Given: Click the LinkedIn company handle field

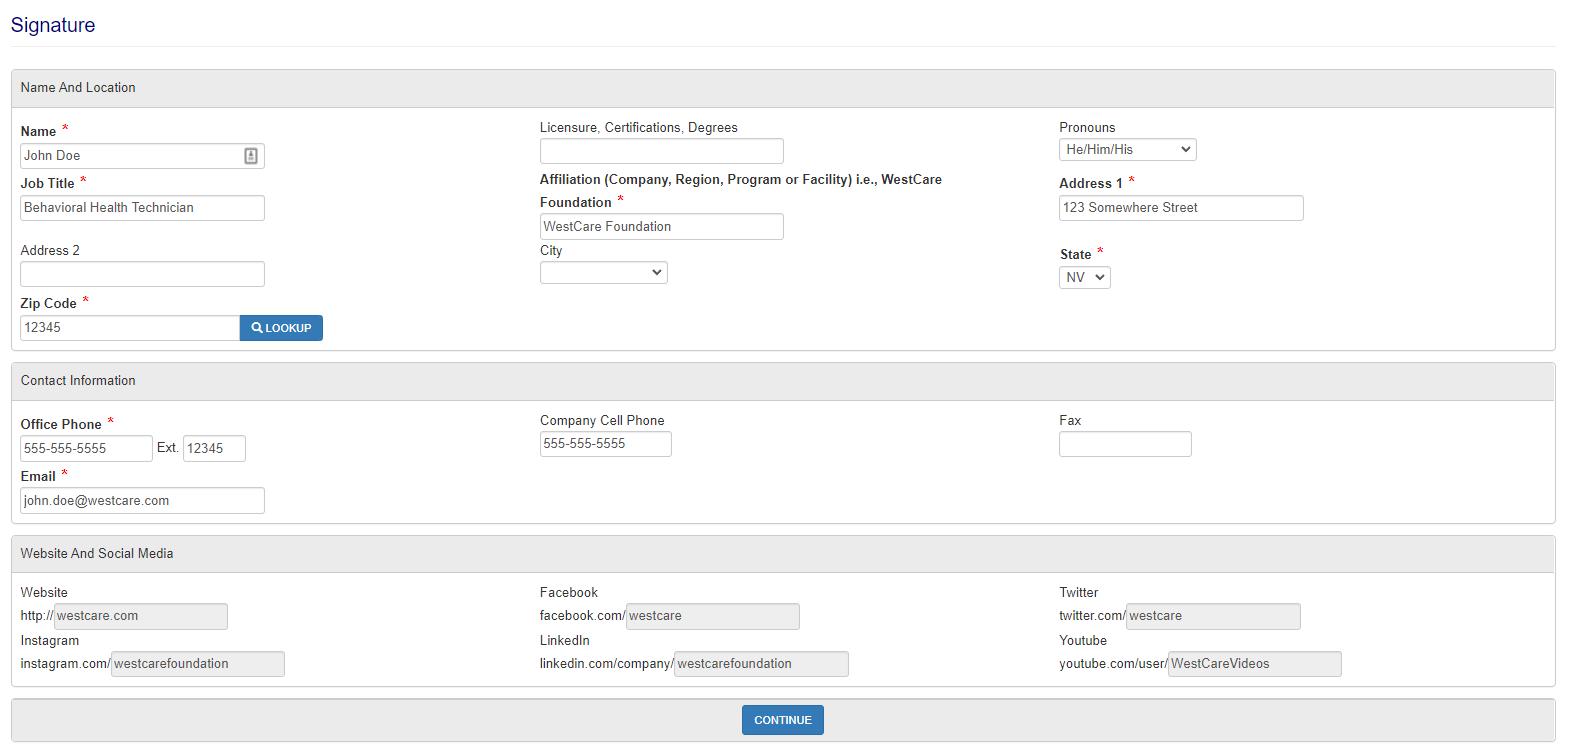Looking at the screenshot, I should point(761,664).
